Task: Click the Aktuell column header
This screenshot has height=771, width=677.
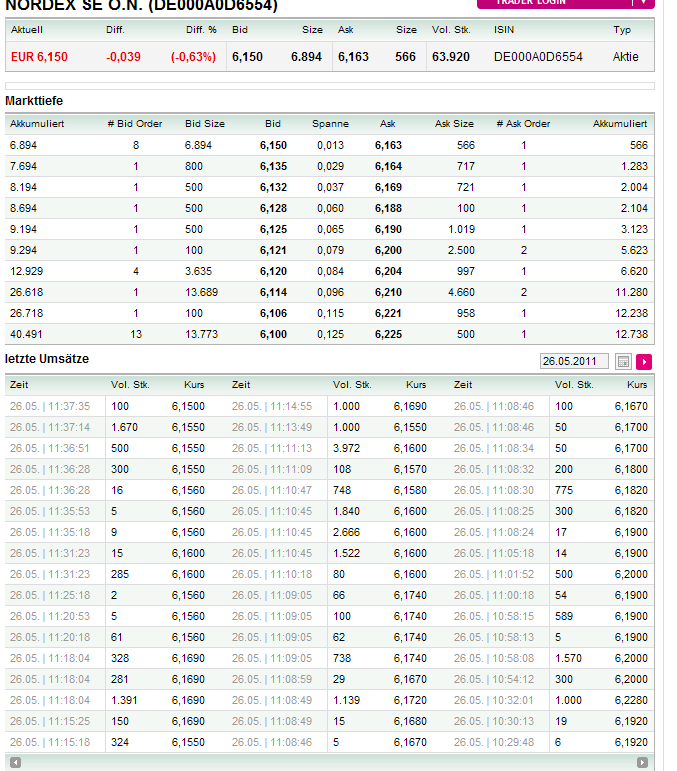Action: point(27,30)
